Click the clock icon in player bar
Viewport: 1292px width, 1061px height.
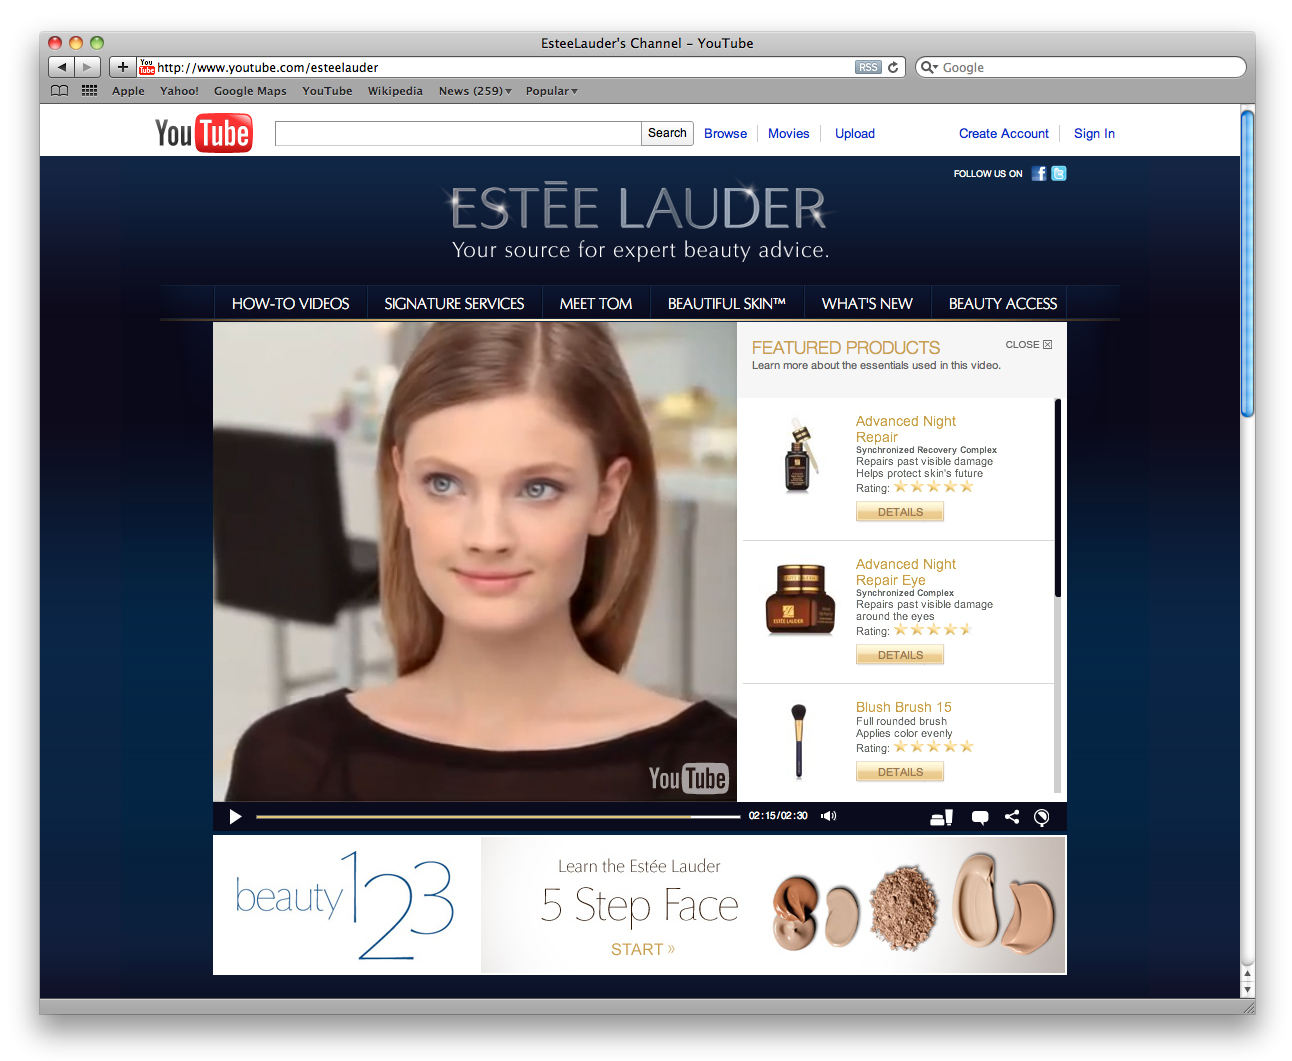[1042, 817]
